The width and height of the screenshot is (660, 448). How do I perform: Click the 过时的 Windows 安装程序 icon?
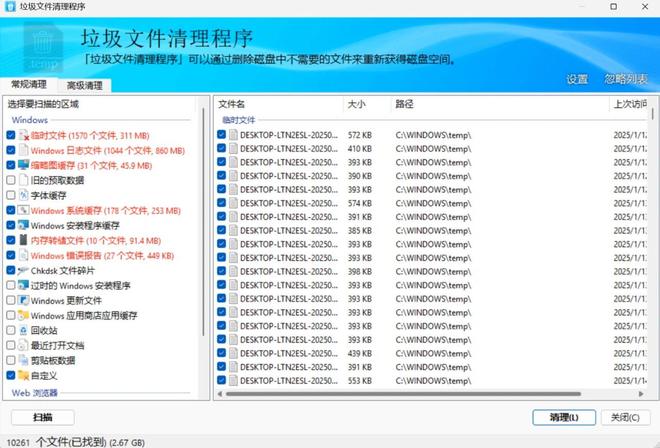[x=24, y=285]
